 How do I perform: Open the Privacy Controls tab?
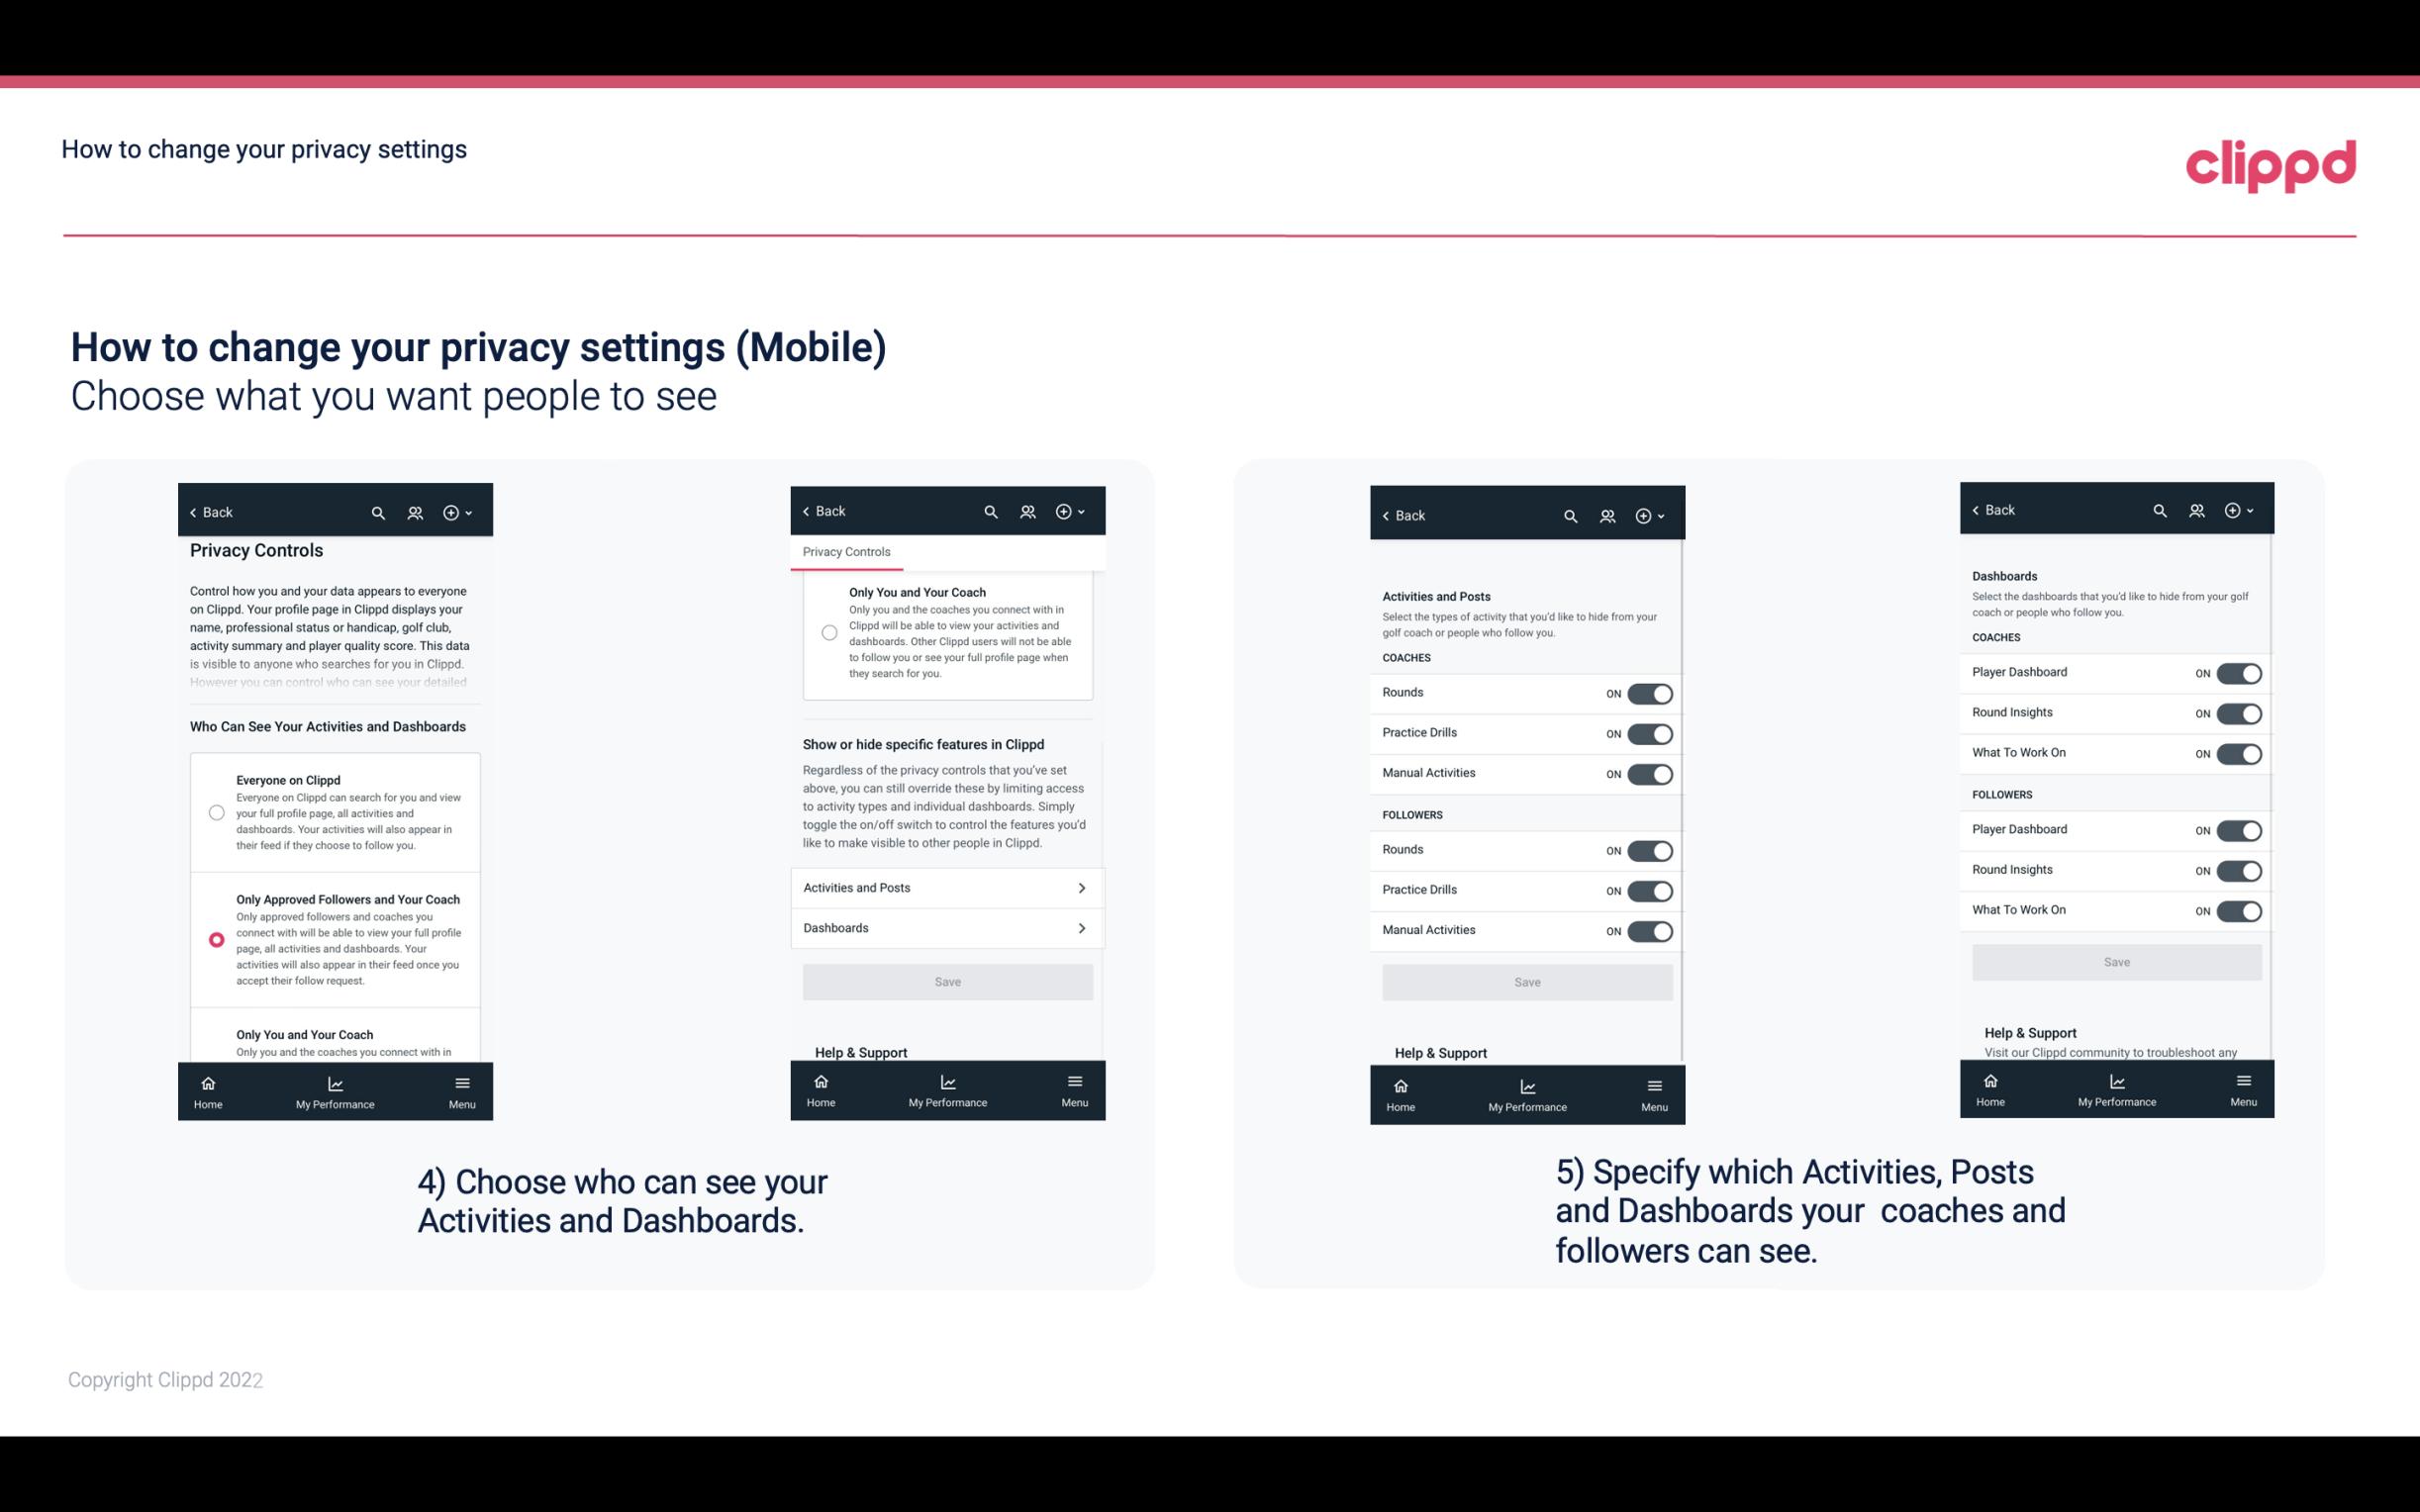click(x=845, y=552)
